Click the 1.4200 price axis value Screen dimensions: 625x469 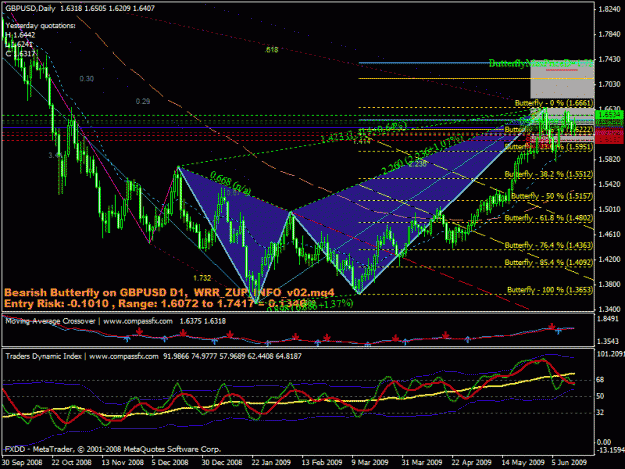(x=609, y=259)
